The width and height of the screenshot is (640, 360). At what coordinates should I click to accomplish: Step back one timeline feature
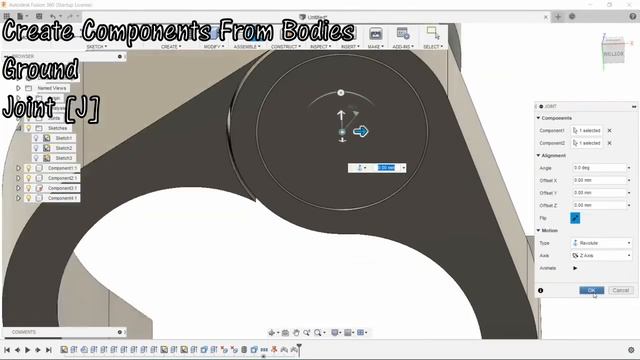[x=17, y=350]
